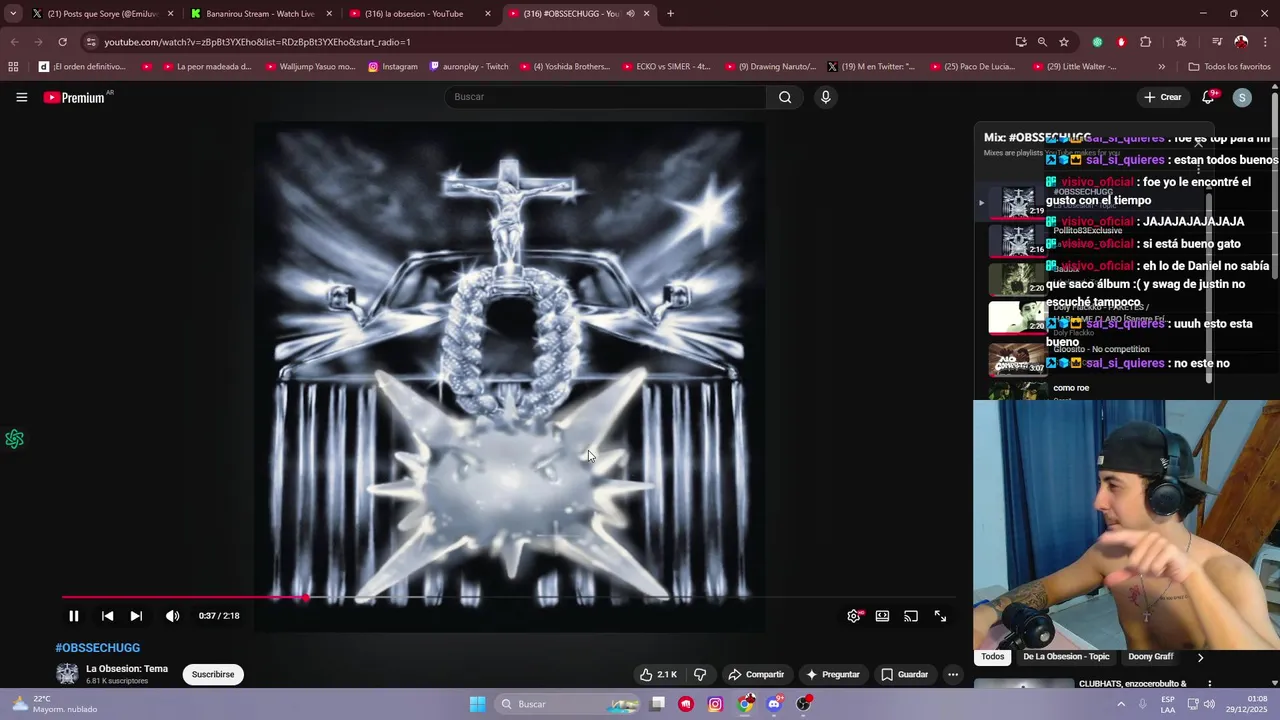Open La Obsesion: Tema channel avatar

67,674
